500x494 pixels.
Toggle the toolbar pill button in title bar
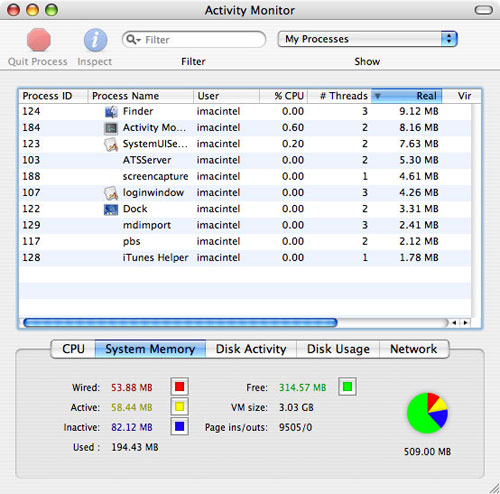[x=483, y=10]
